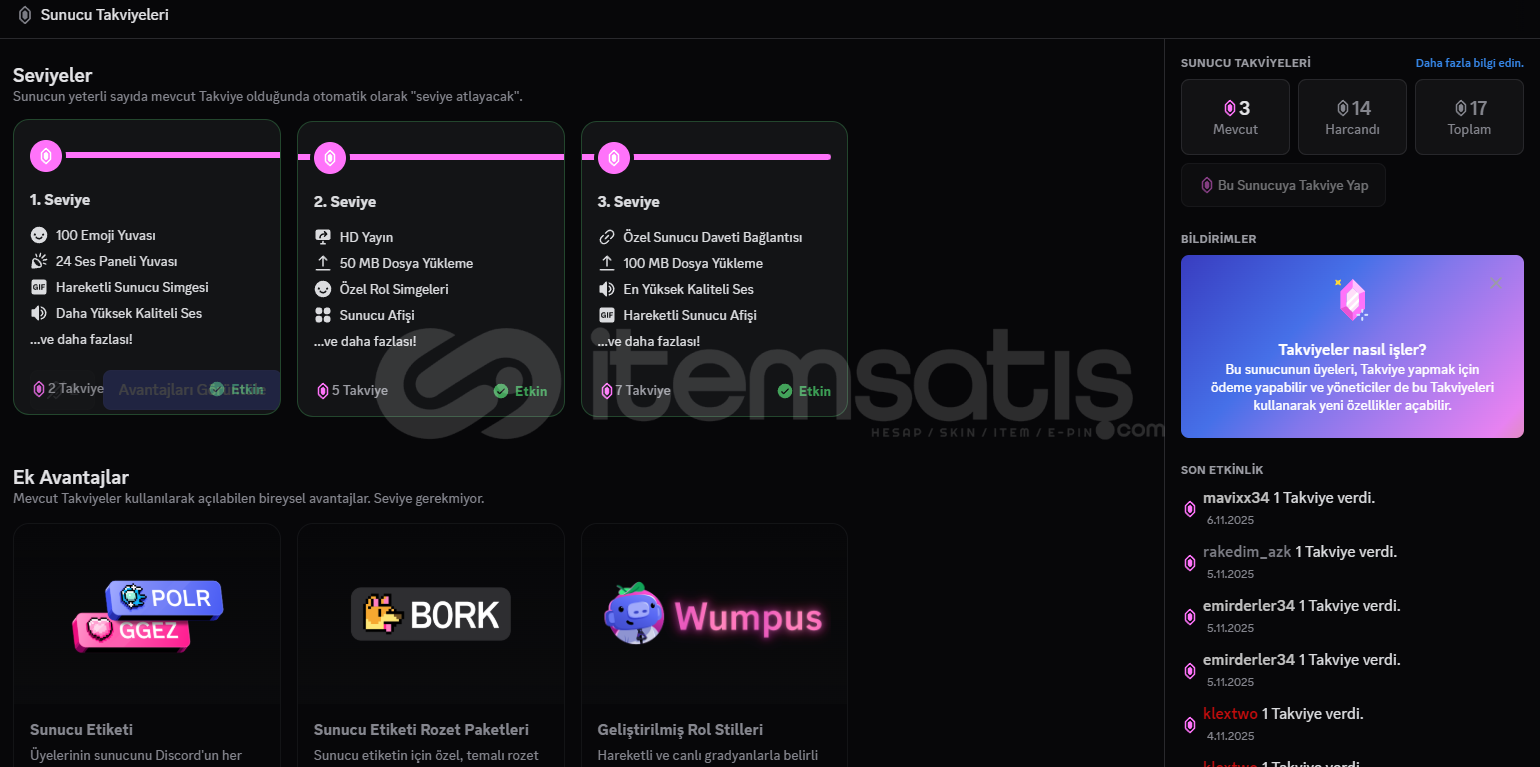Select the Mevcut boosts counter tile
Screen dimensions: 1540x767
pos(1235,117)
